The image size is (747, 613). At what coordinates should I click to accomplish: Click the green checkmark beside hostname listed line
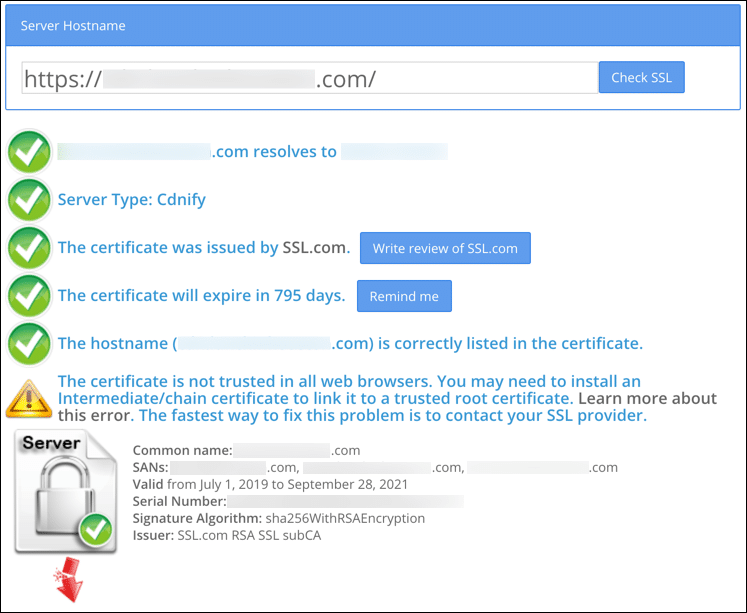[29, 343]
